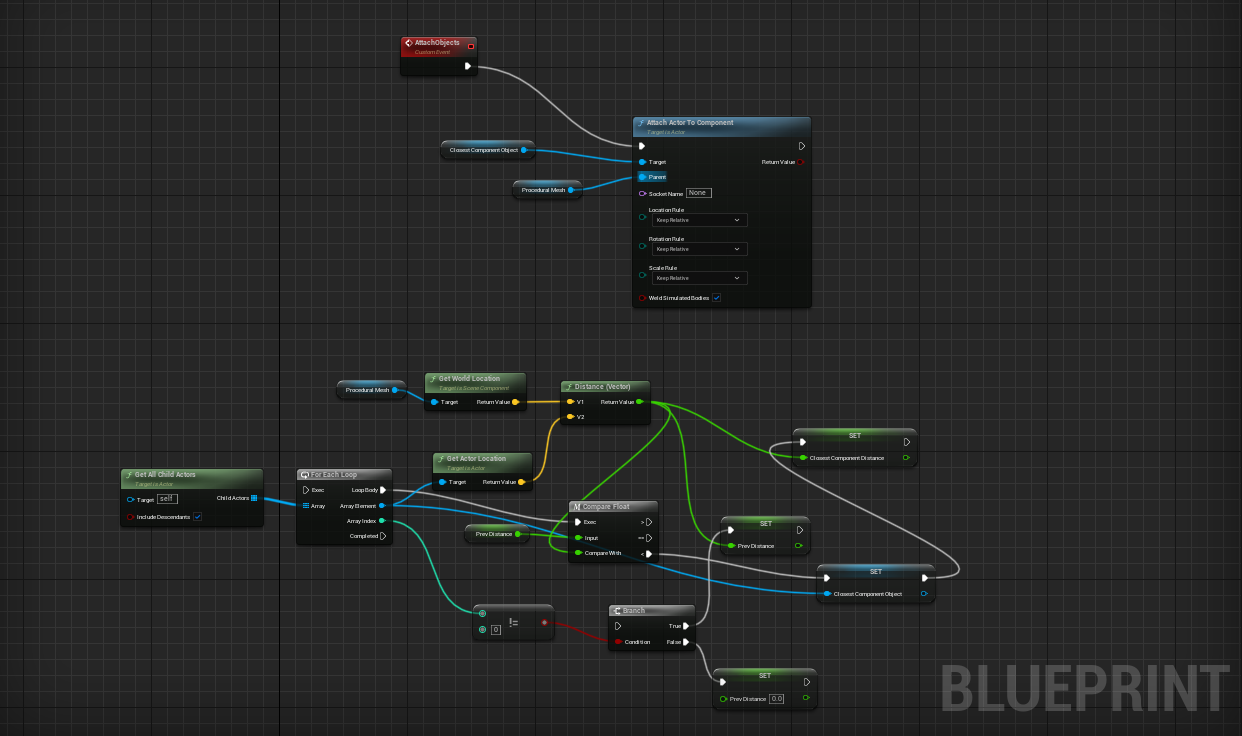This screenshot has width=1242, height=736.
Task: Click the V2 pin on Distance (Vector)
Action: (570, 417)
